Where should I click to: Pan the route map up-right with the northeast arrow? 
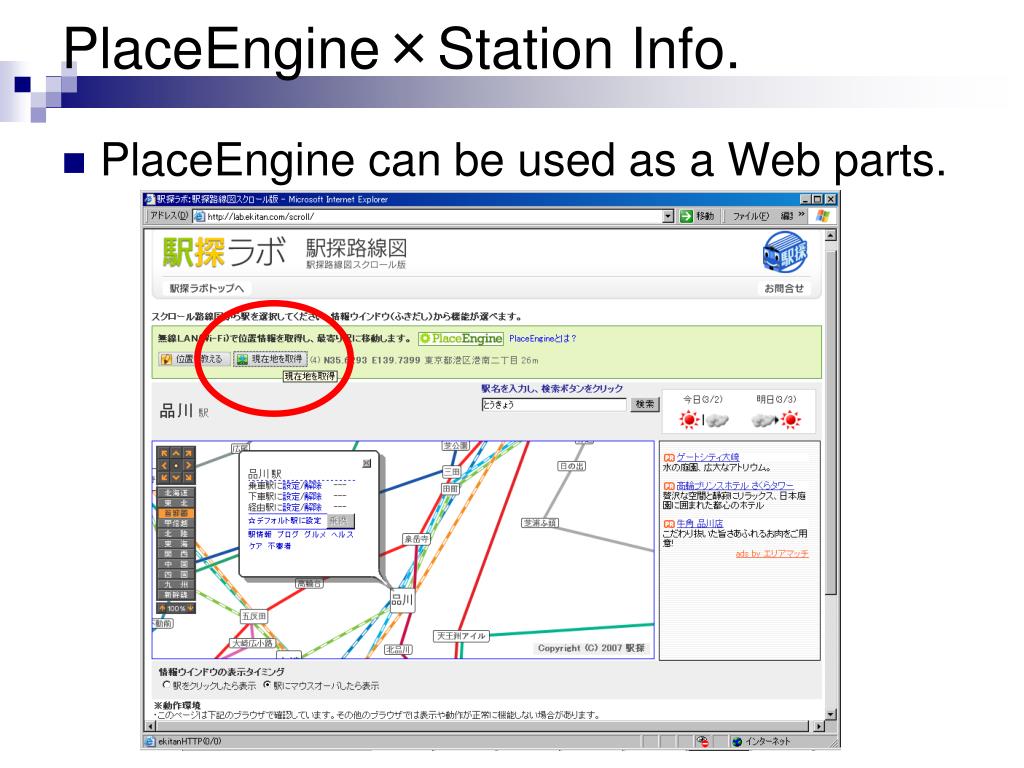[189, 453]
